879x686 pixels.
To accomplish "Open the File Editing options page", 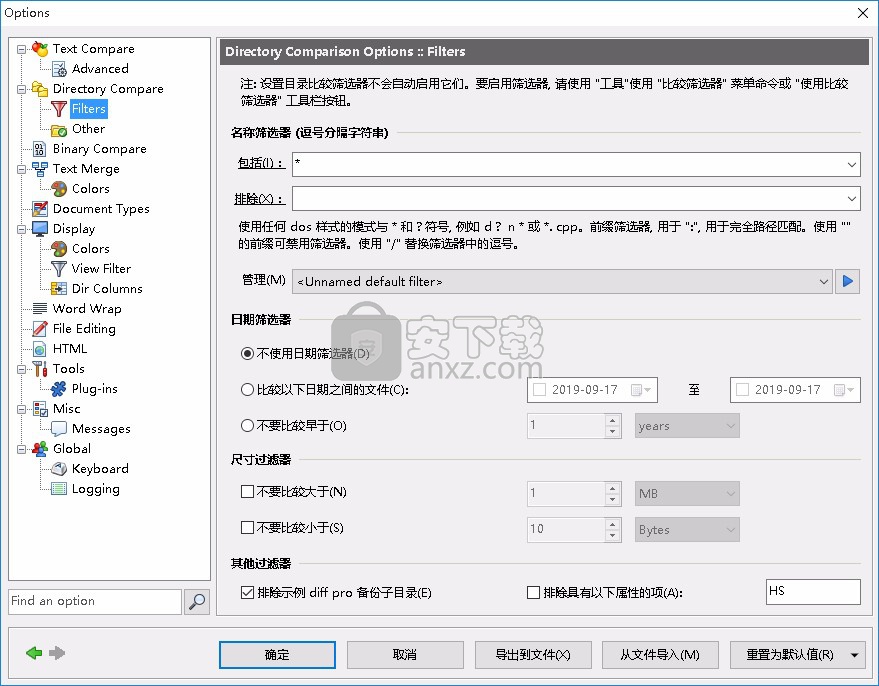I will (84, 328).
